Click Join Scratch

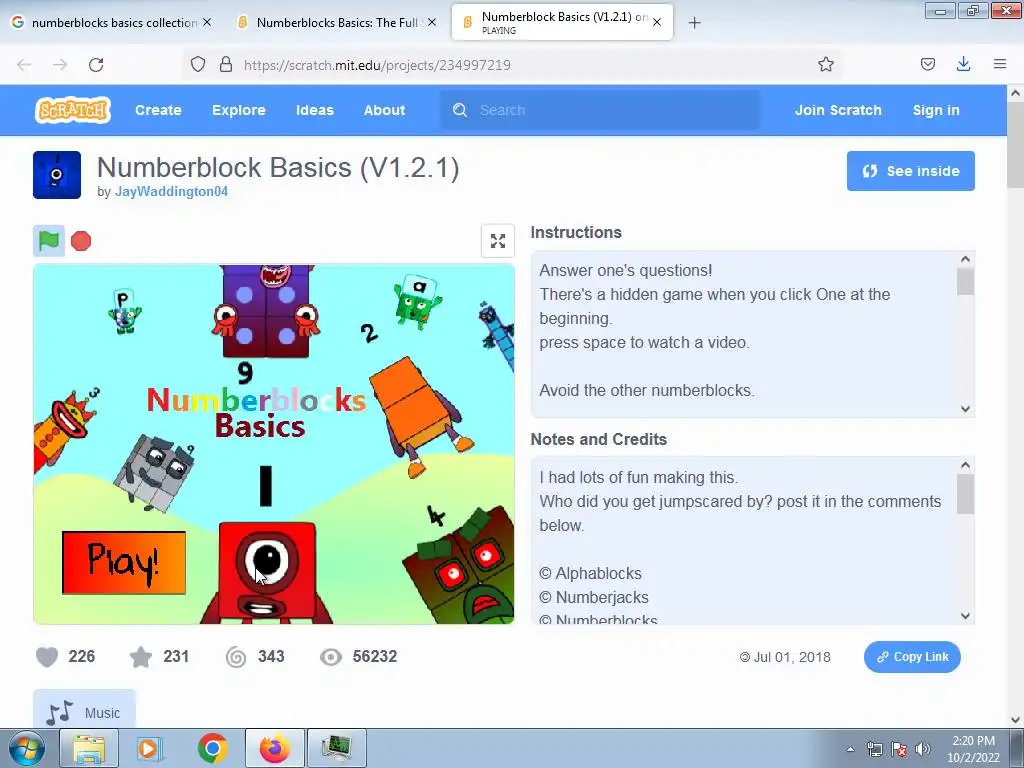click(838, 110)
